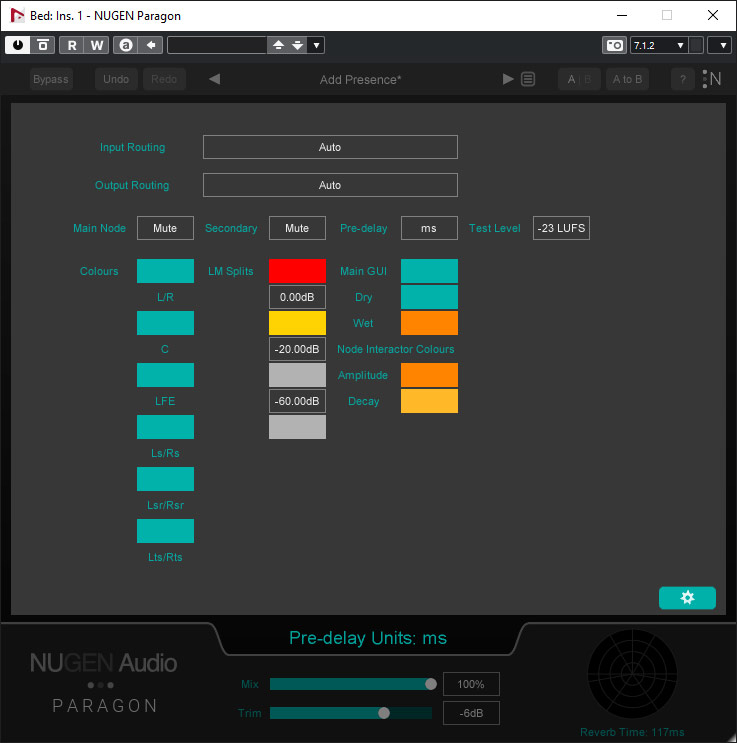Open the Output Routing Auto dropdown

330,185
